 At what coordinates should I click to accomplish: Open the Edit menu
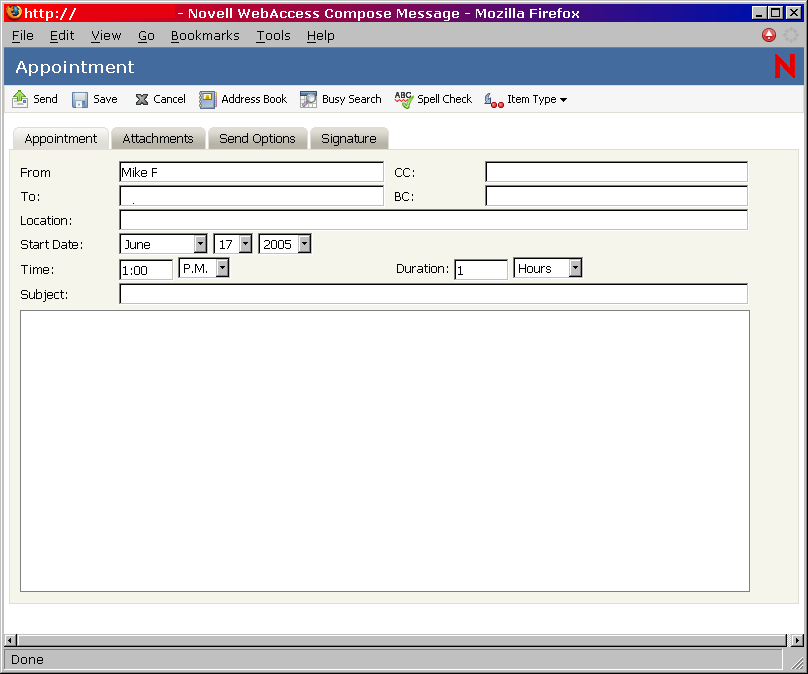(x=62, y=36)
